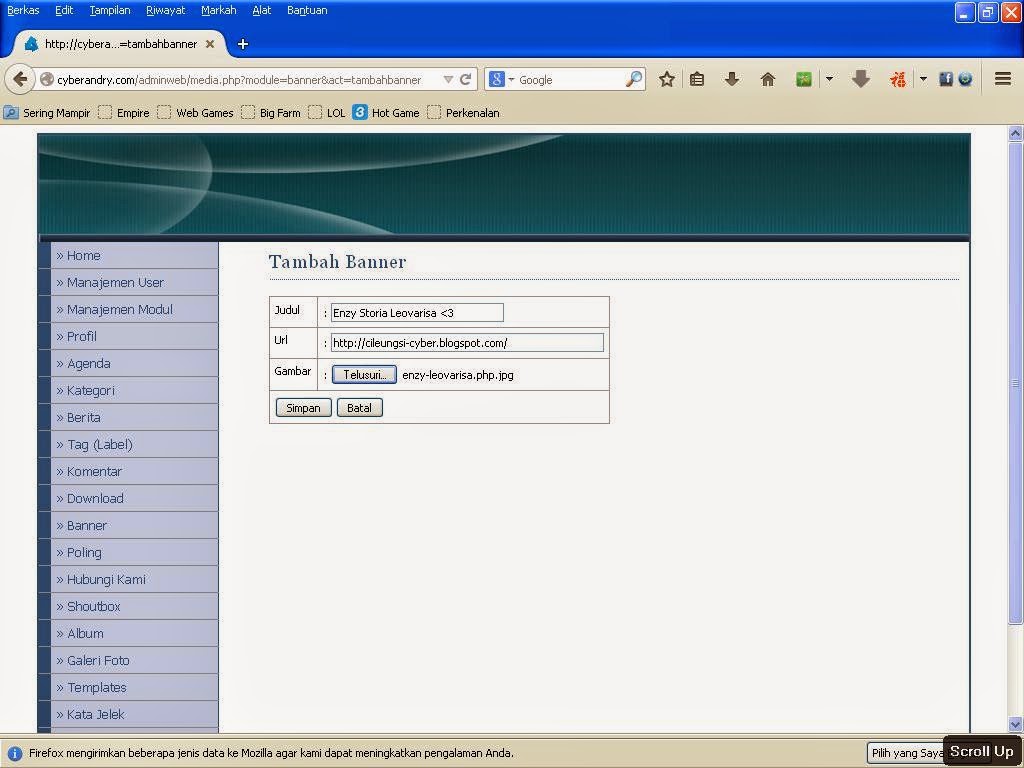1024x768 pixels.
Task: Click the Pilih yang Saya button in the notification bar
Action: 906,753
